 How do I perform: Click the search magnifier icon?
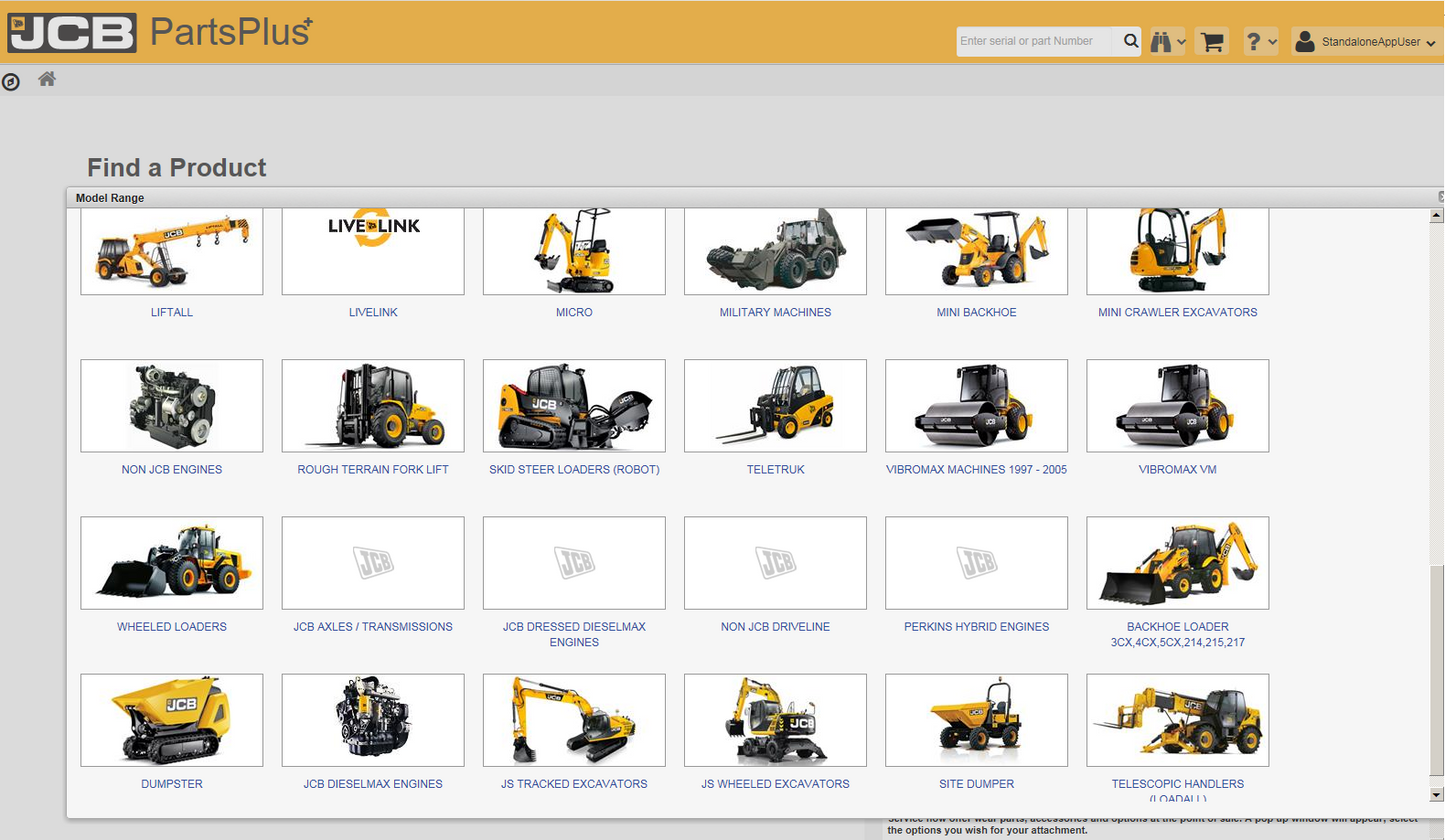tap(1130, 42)
